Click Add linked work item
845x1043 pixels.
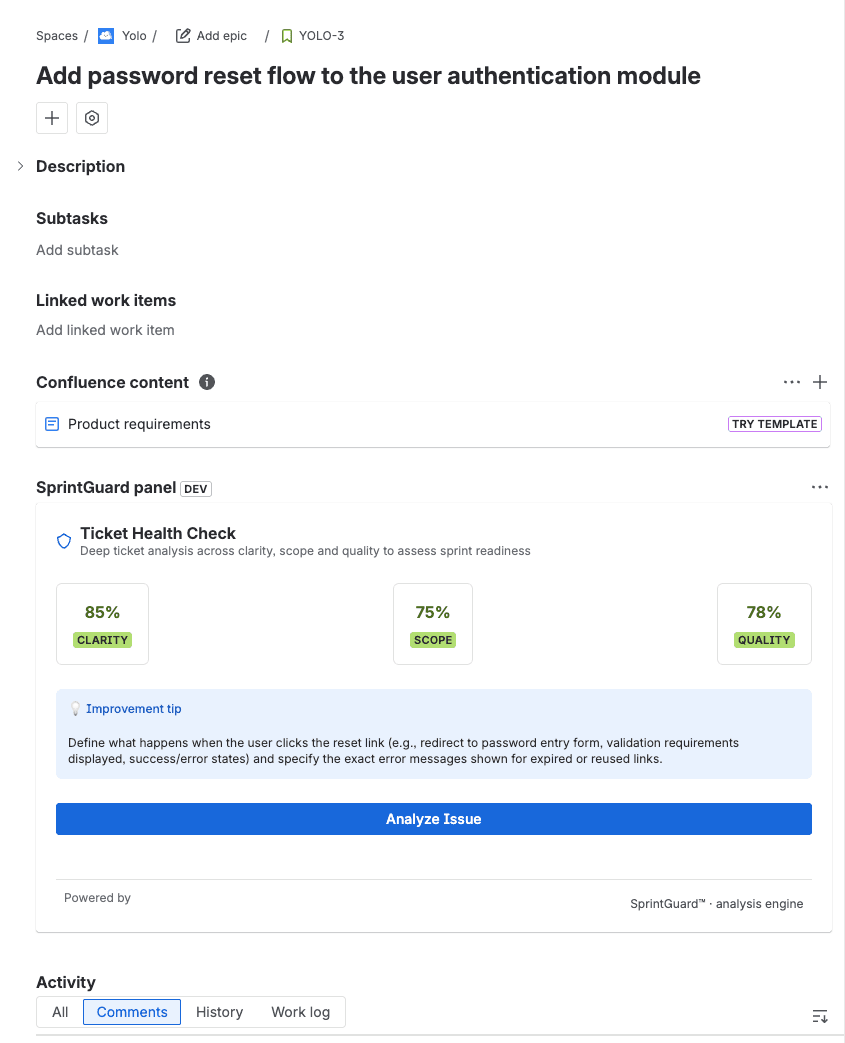pyautogui.click(x=105, y=330)
